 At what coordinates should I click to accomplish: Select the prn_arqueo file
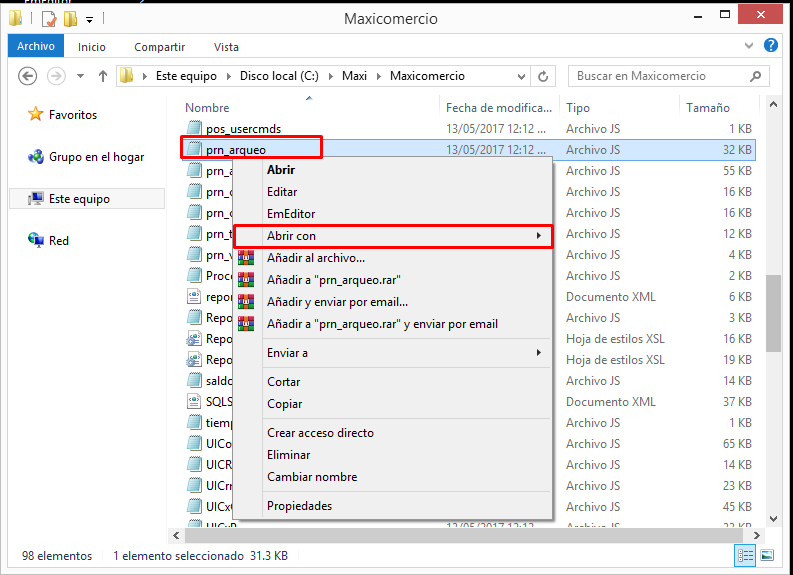[x=236, y=150]
